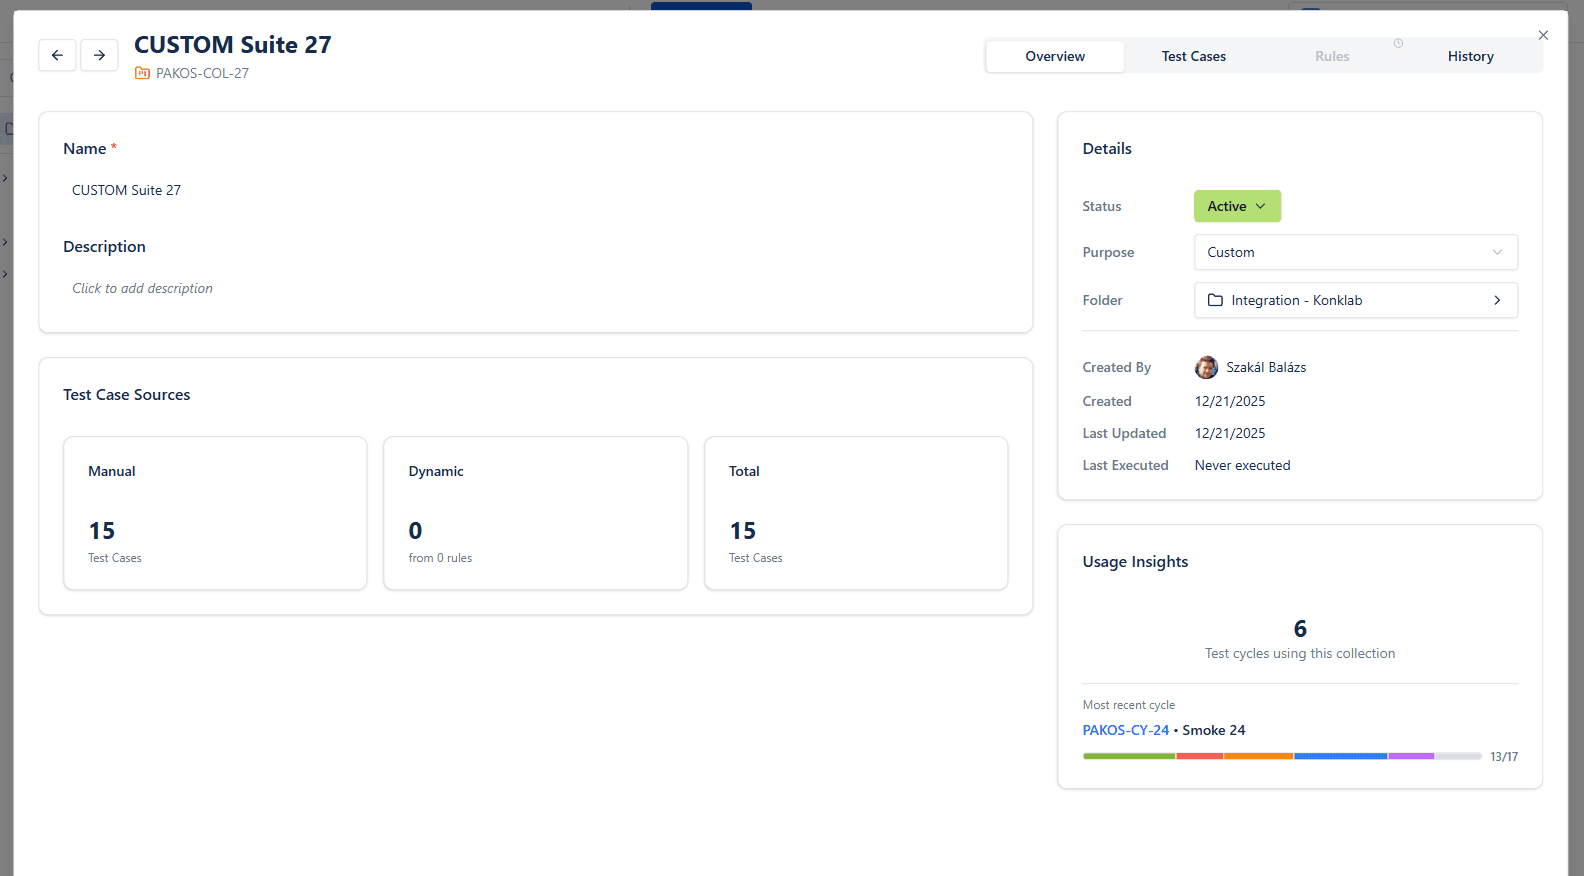This screenshot has width=1584, height=876.
Task: Click the clock icon near Rules tab
Action: 1398,43
